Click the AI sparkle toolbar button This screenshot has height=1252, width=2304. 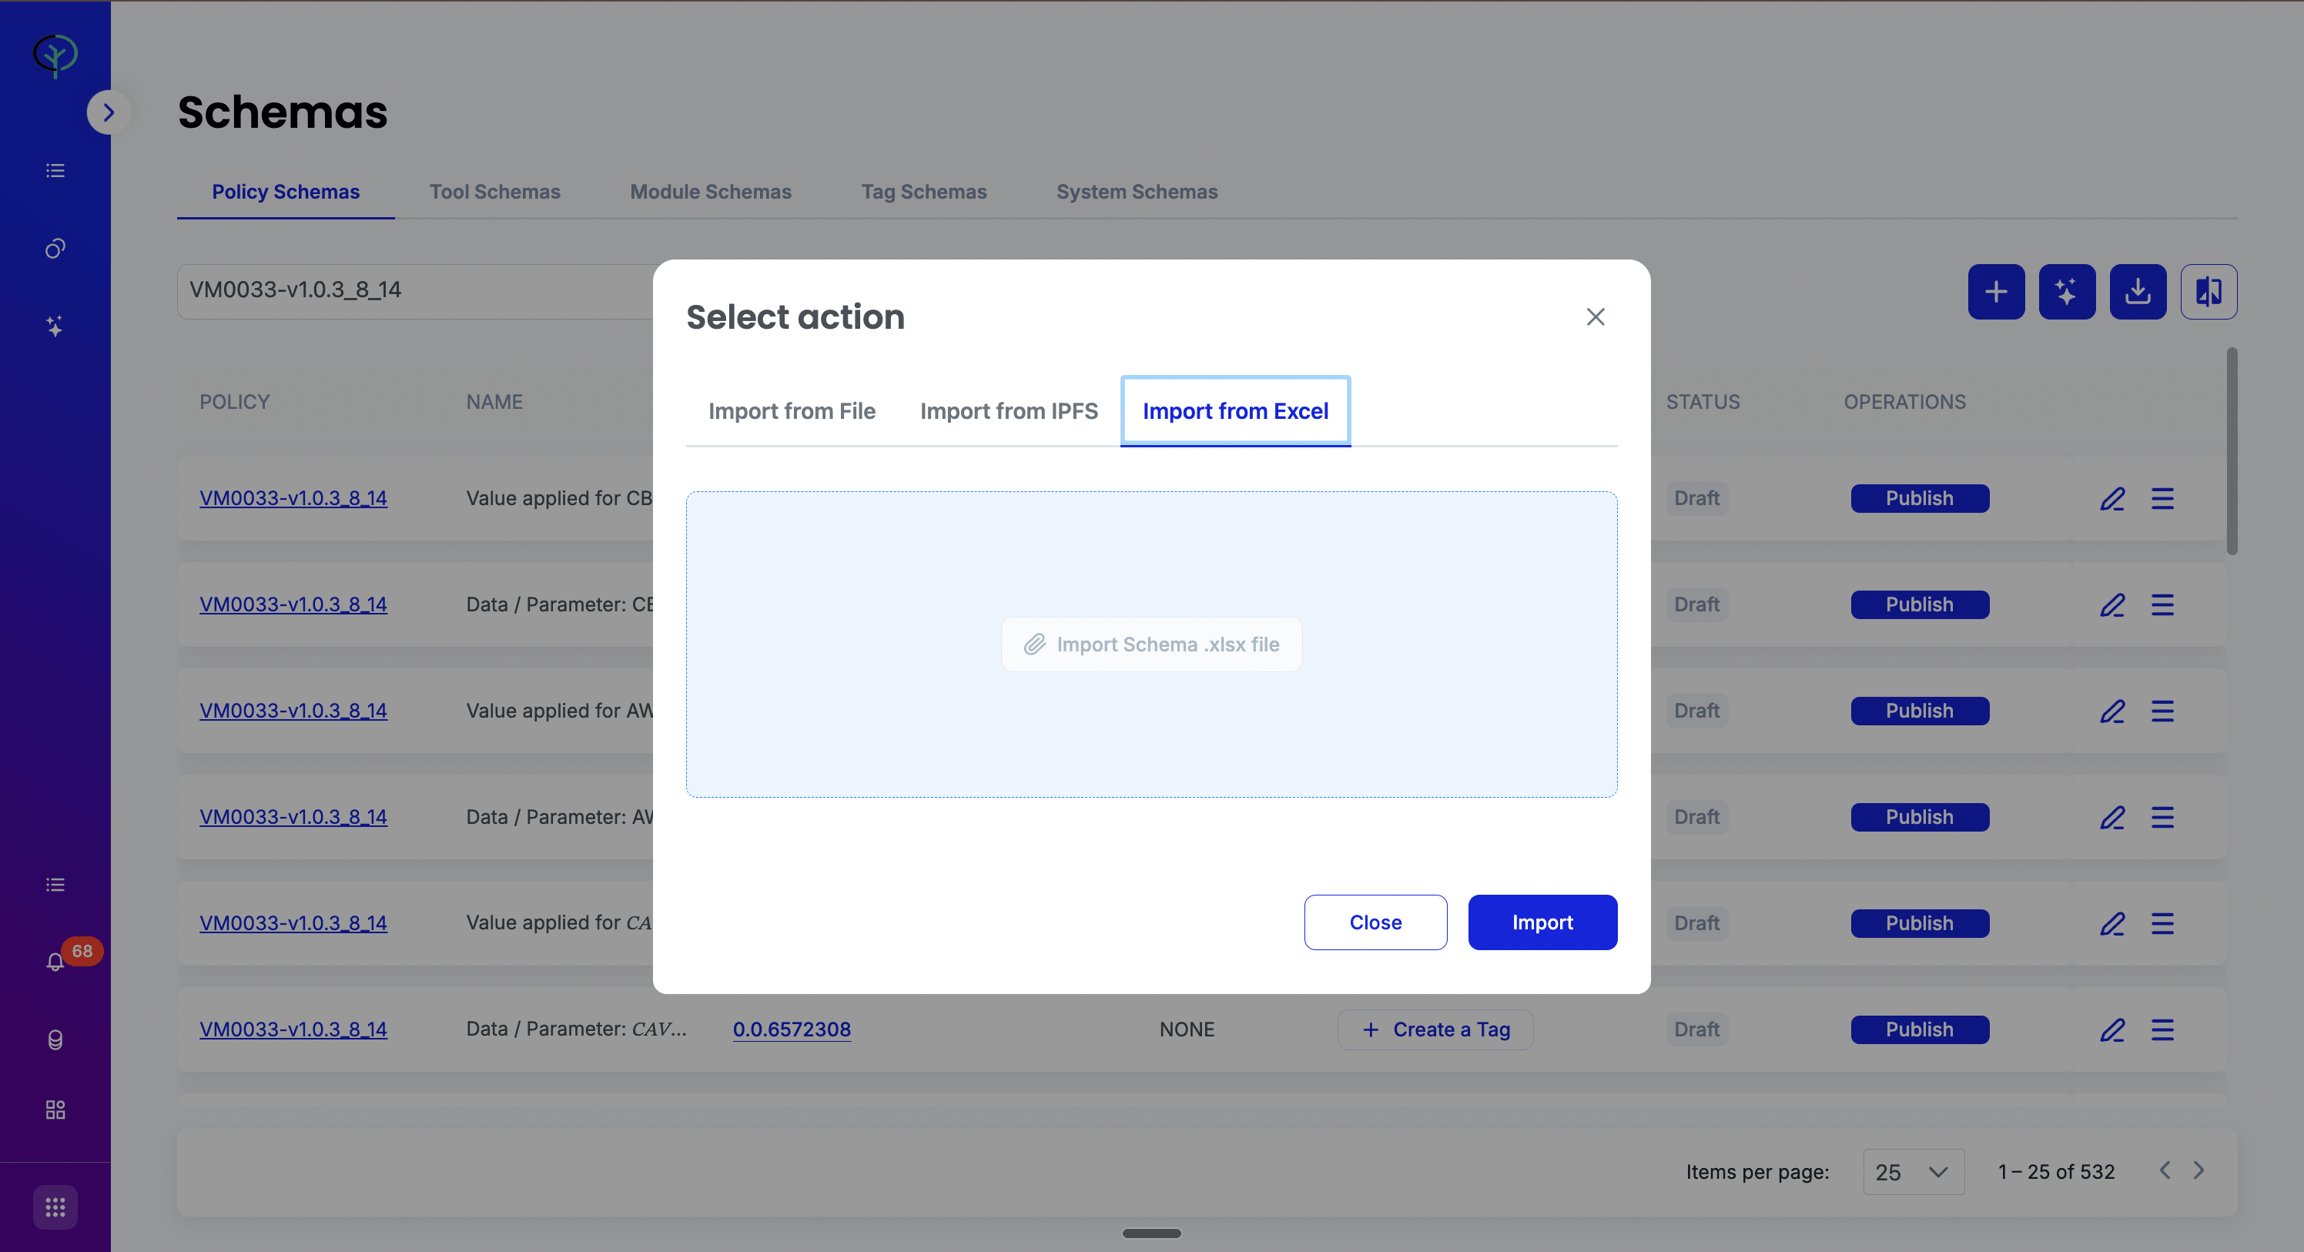click(2067, 292)
